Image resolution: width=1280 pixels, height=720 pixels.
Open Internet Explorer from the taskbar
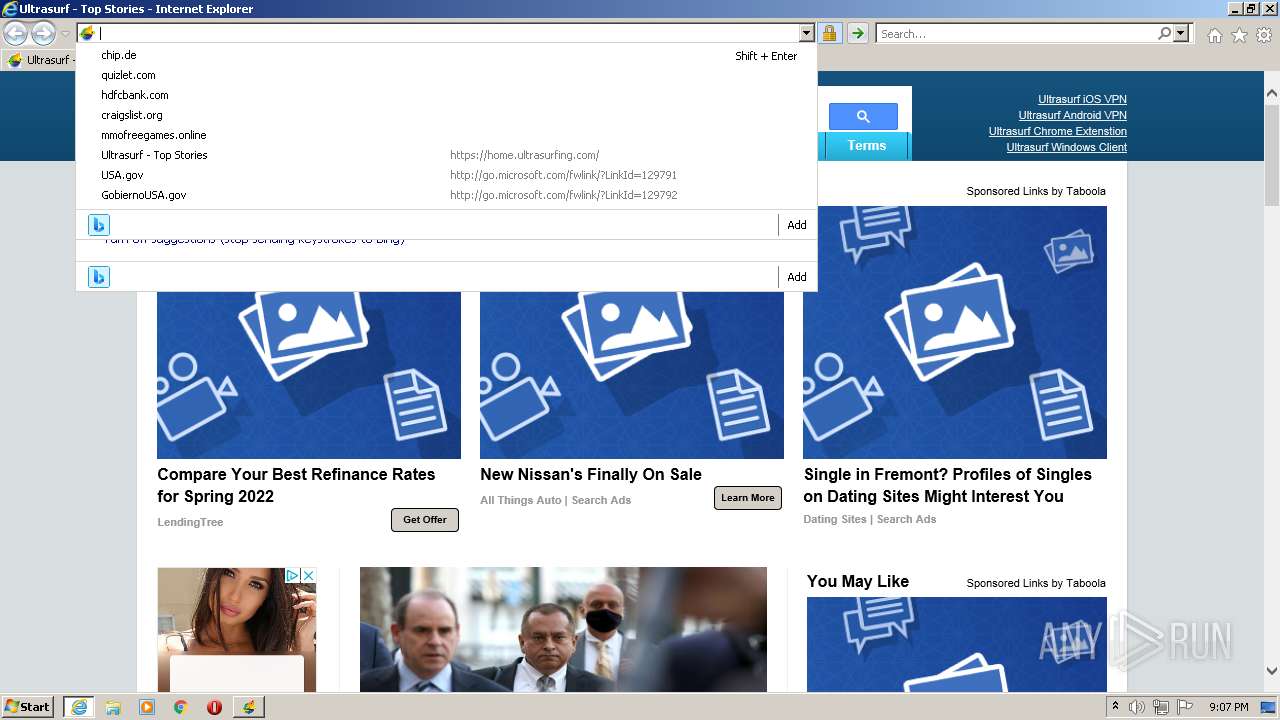tap(78, 707)
